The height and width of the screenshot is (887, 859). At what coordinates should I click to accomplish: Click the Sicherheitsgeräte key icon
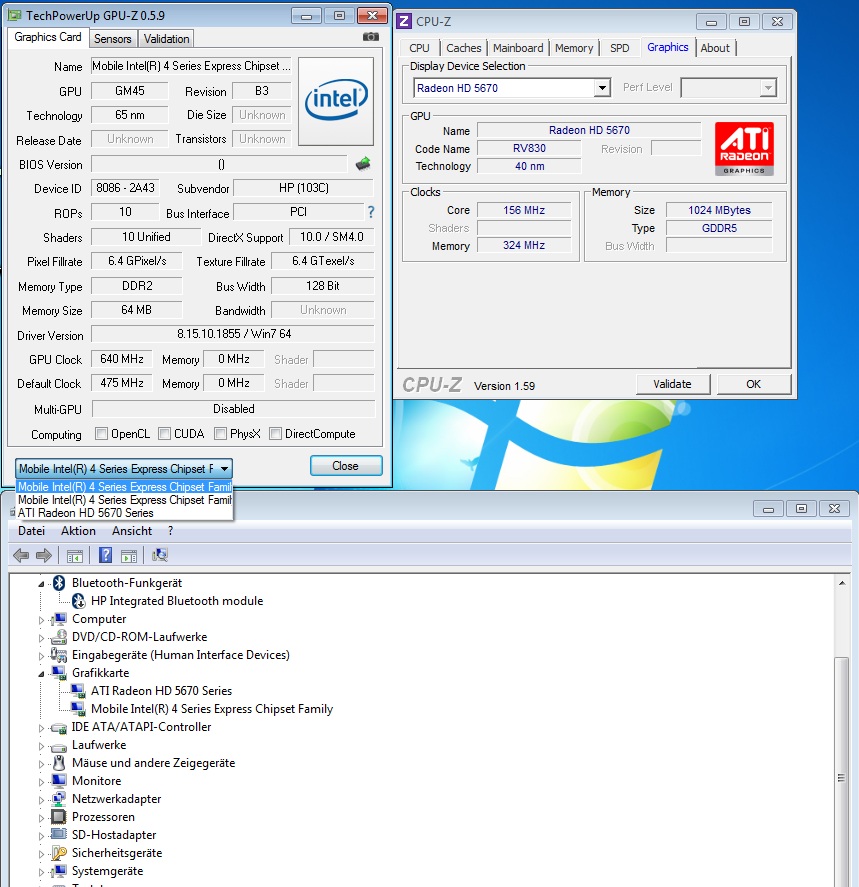[59, 853]
